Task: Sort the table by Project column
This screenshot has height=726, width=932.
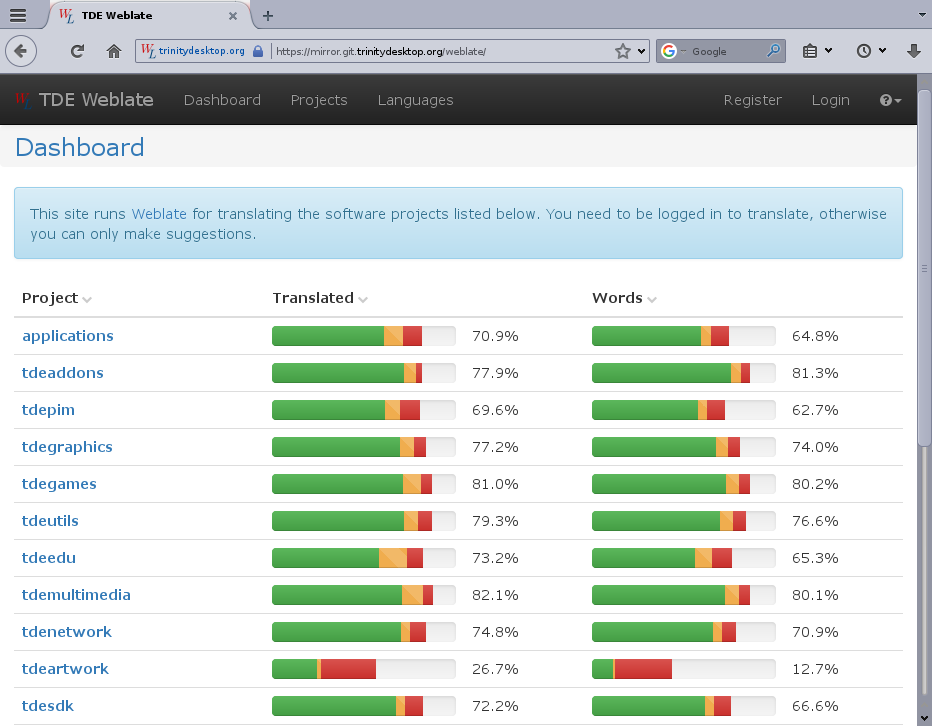Action: (56, 298)
